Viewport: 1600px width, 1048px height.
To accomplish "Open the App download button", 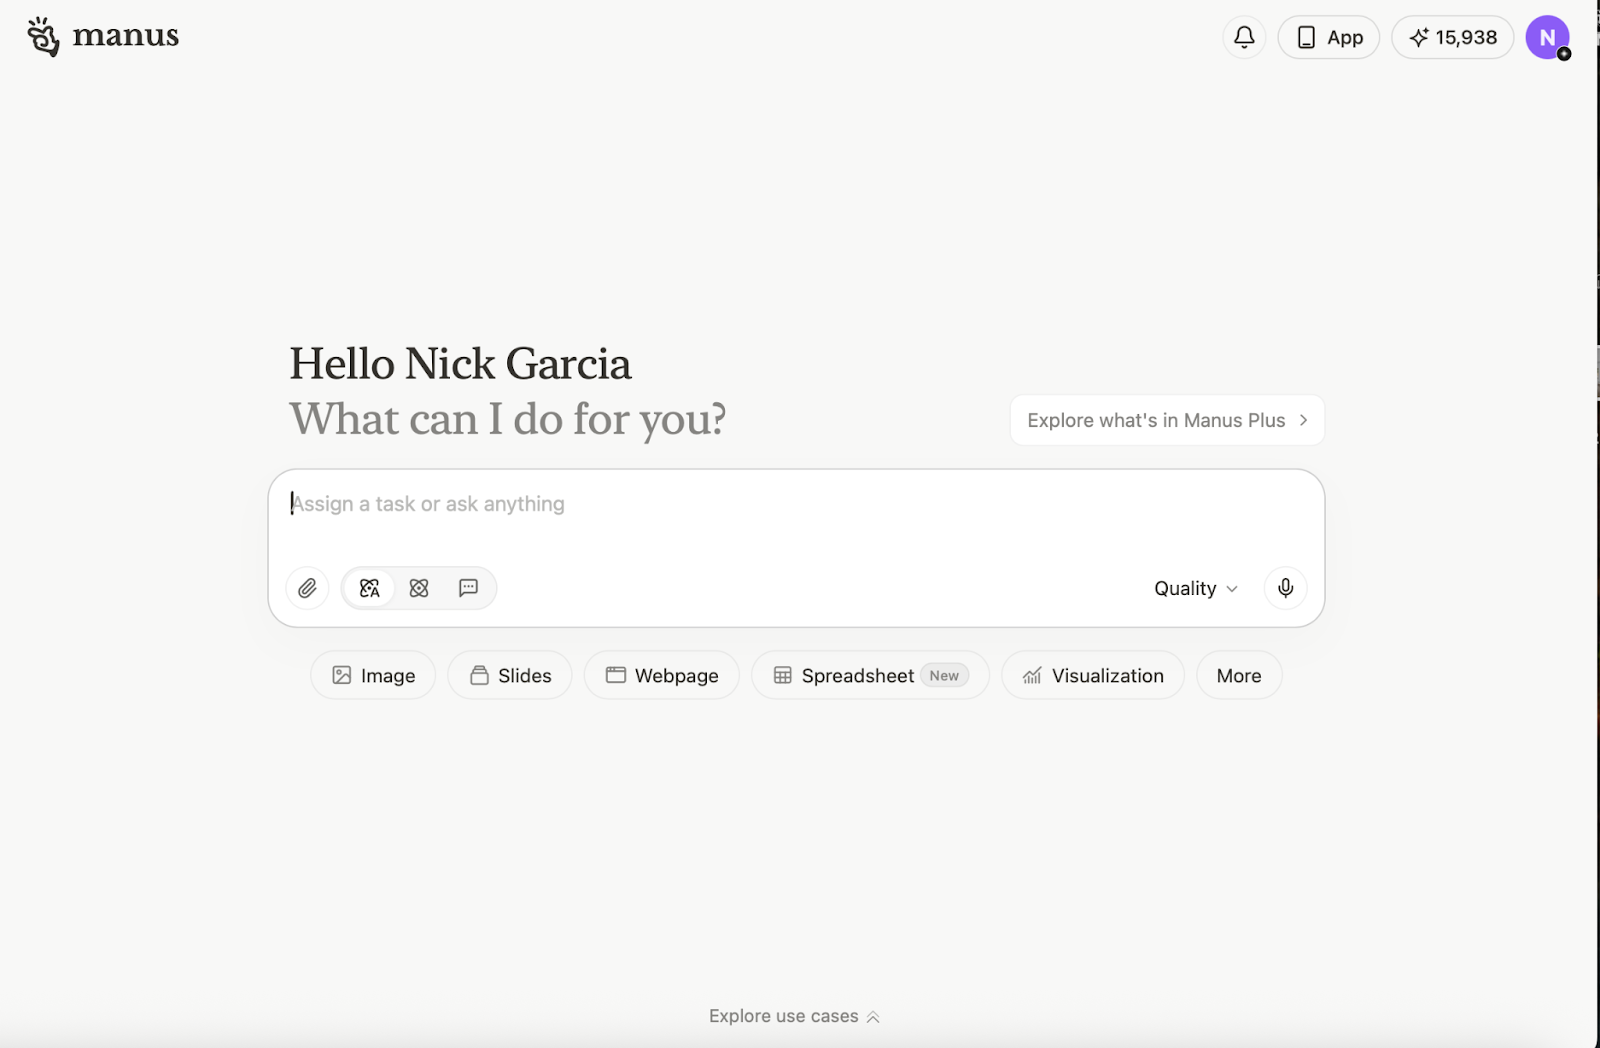I will click(1329, 38).
